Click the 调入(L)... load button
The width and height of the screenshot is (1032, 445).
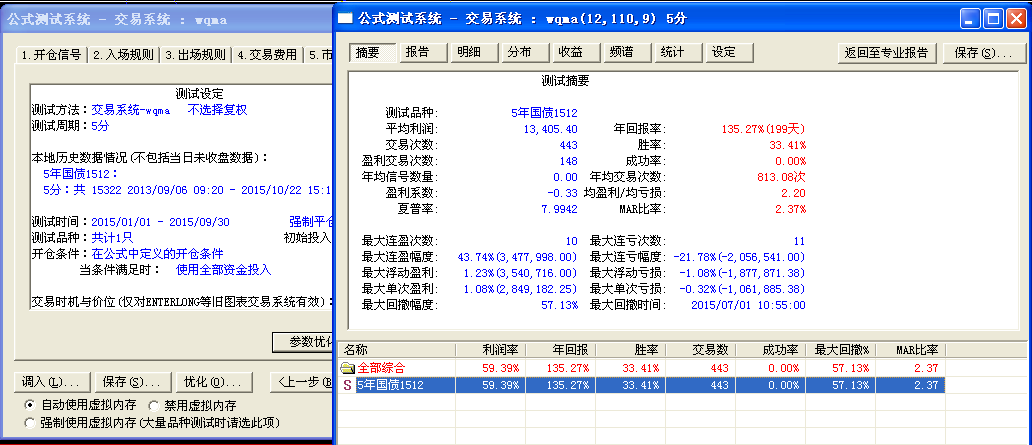[x=50, y=382]
